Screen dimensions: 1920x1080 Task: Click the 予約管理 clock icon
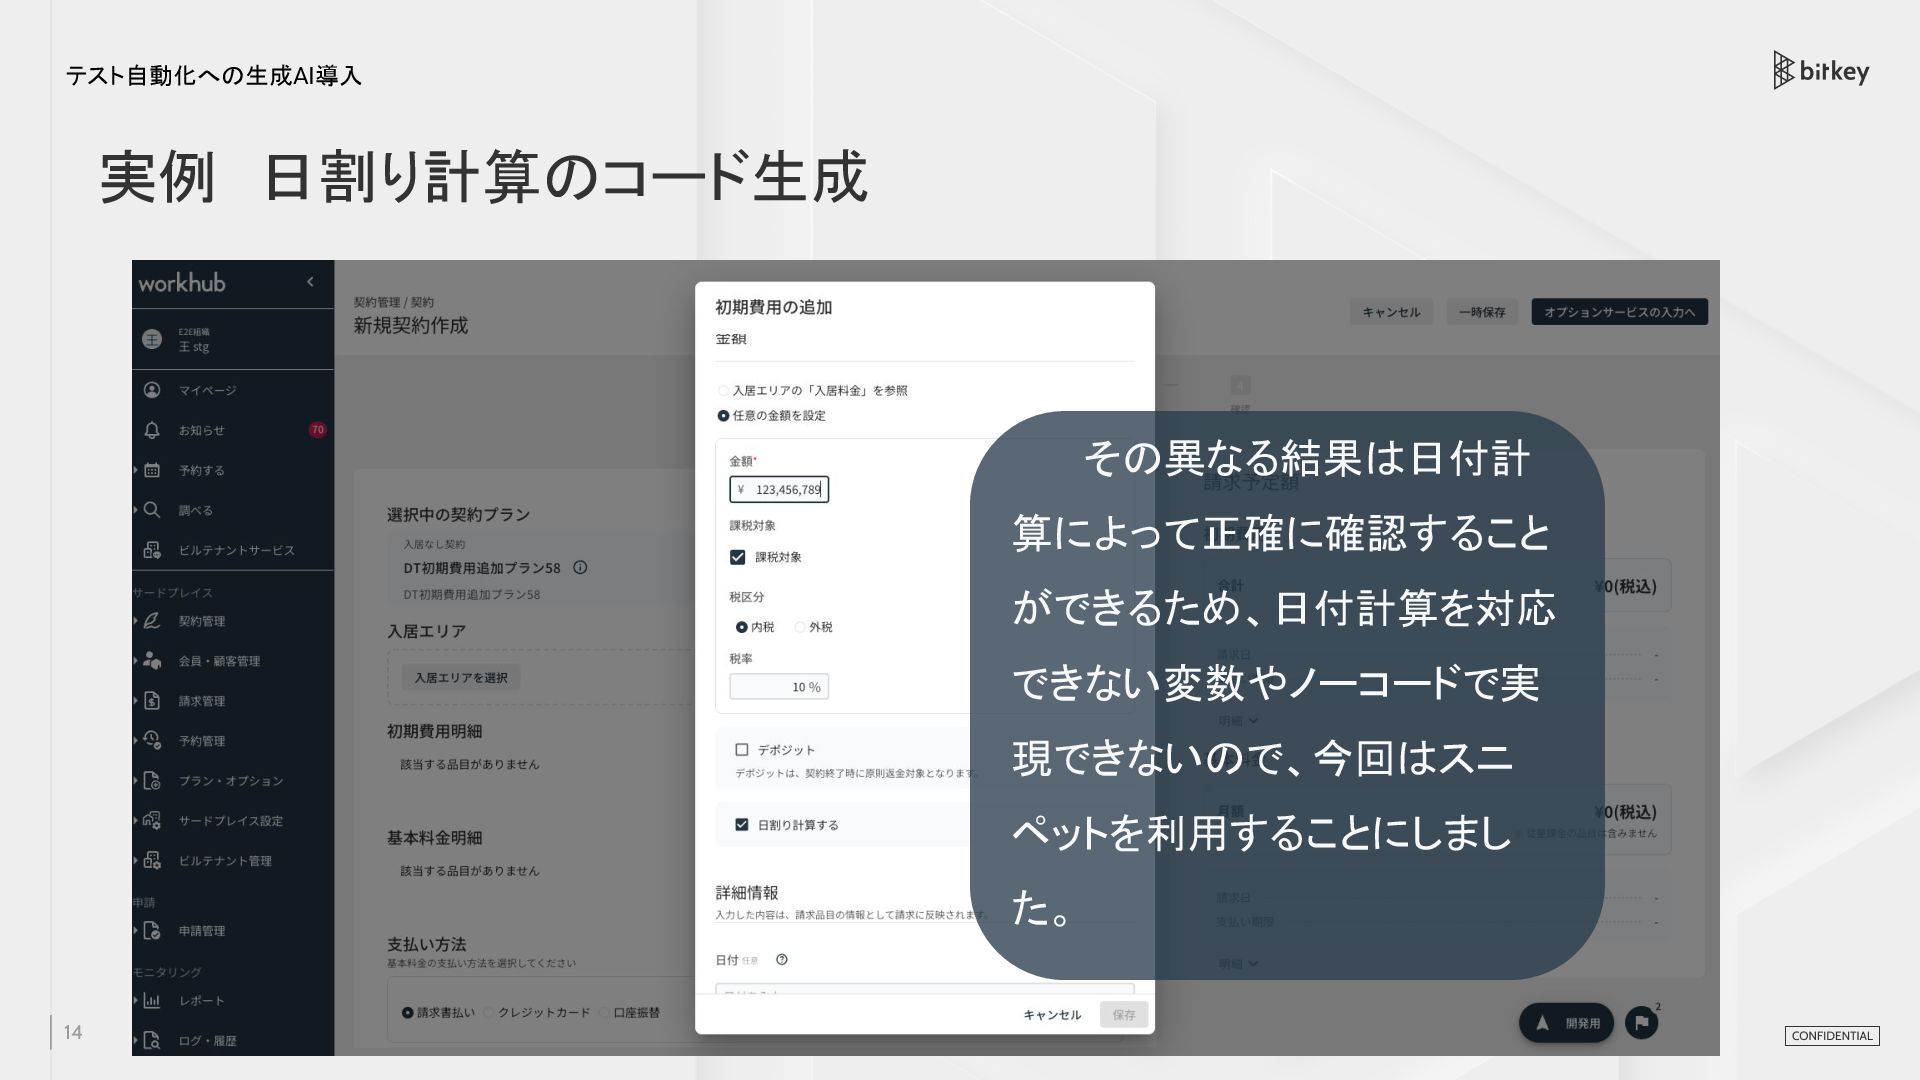pos(152,741)
